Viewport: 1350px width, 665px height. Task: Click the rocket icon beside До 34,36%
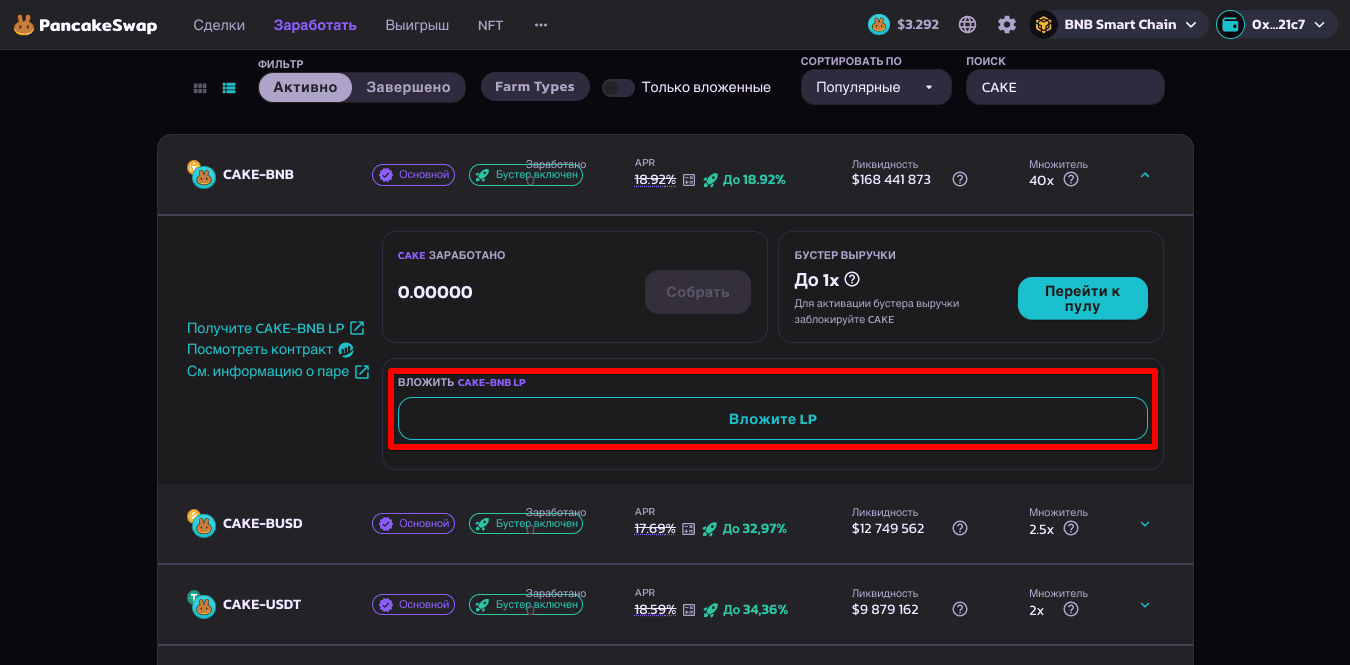tap(710, 609)
